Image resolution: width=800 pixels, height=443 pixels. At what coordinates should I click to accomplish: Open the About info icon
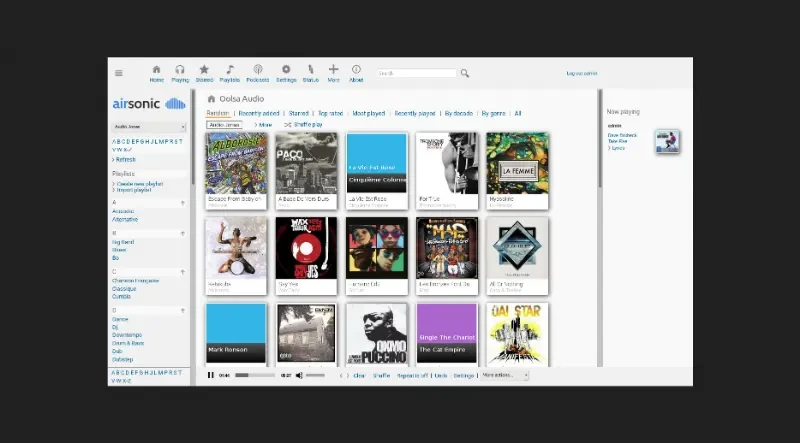[356, 69]
